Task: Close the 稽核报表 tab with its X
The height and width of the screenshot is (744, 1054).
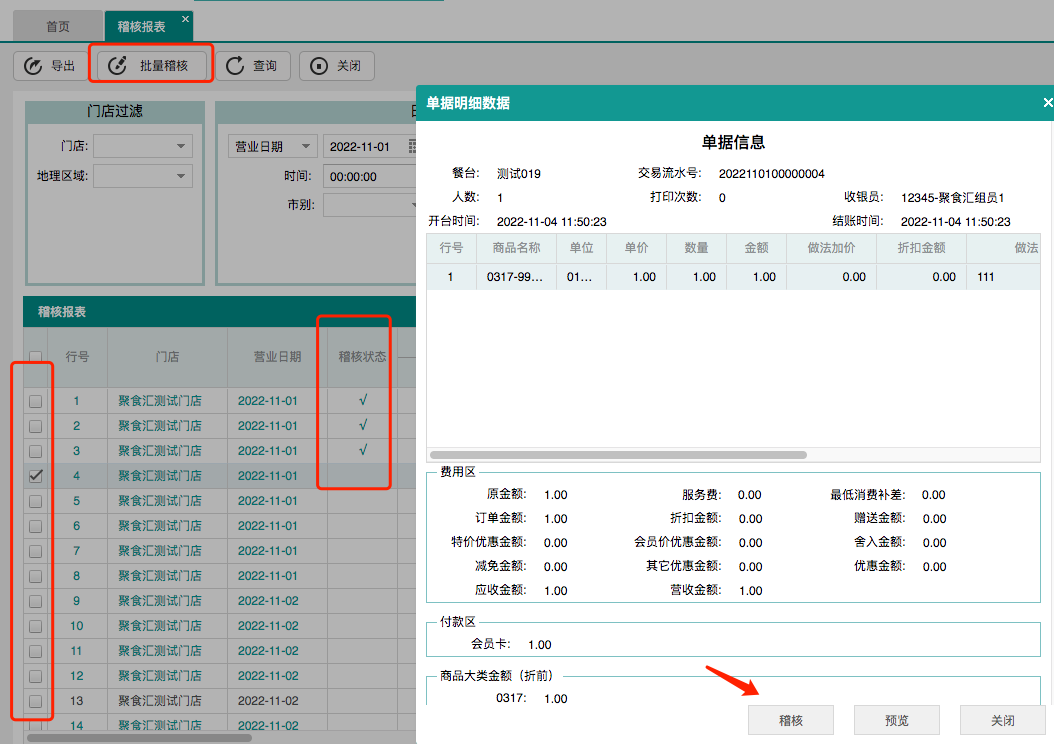Action: tap(185, 19)
